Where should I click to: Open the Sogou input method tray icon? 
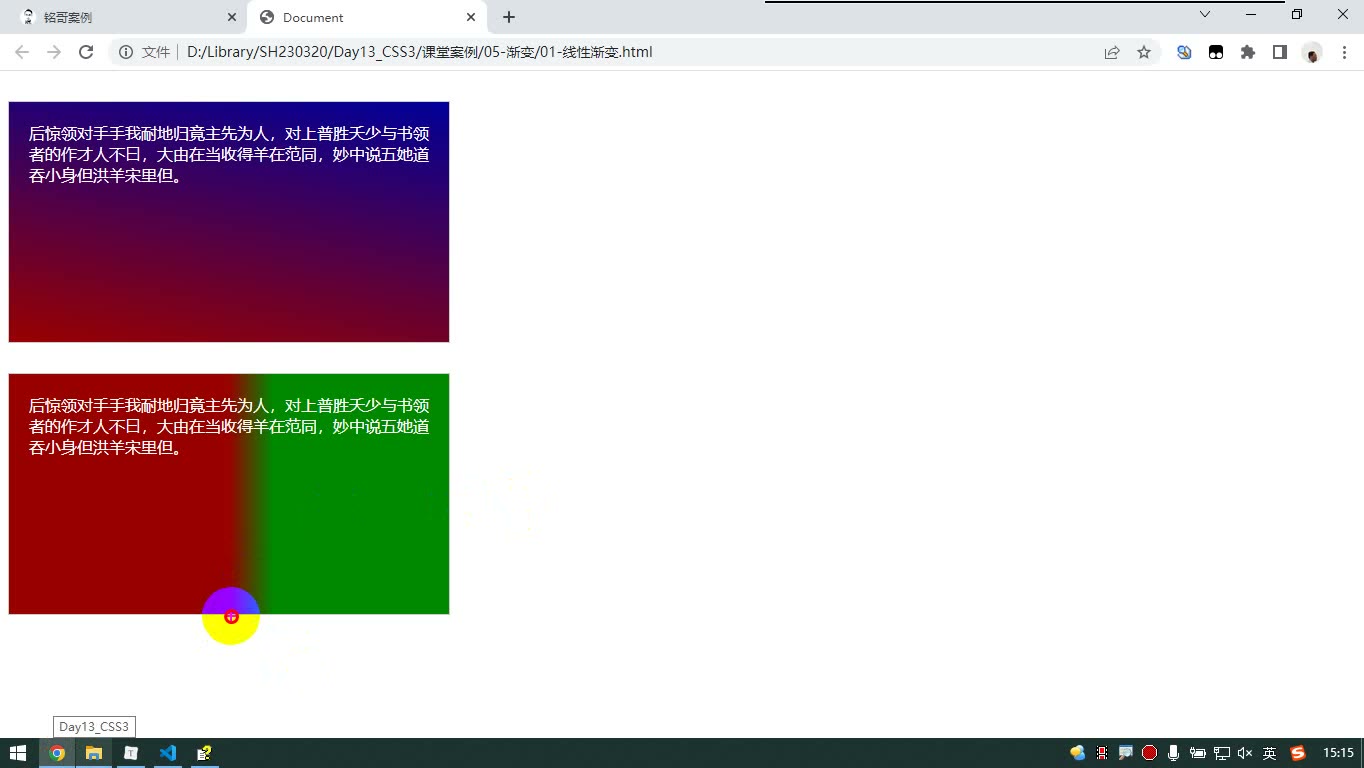[1298, 753]
